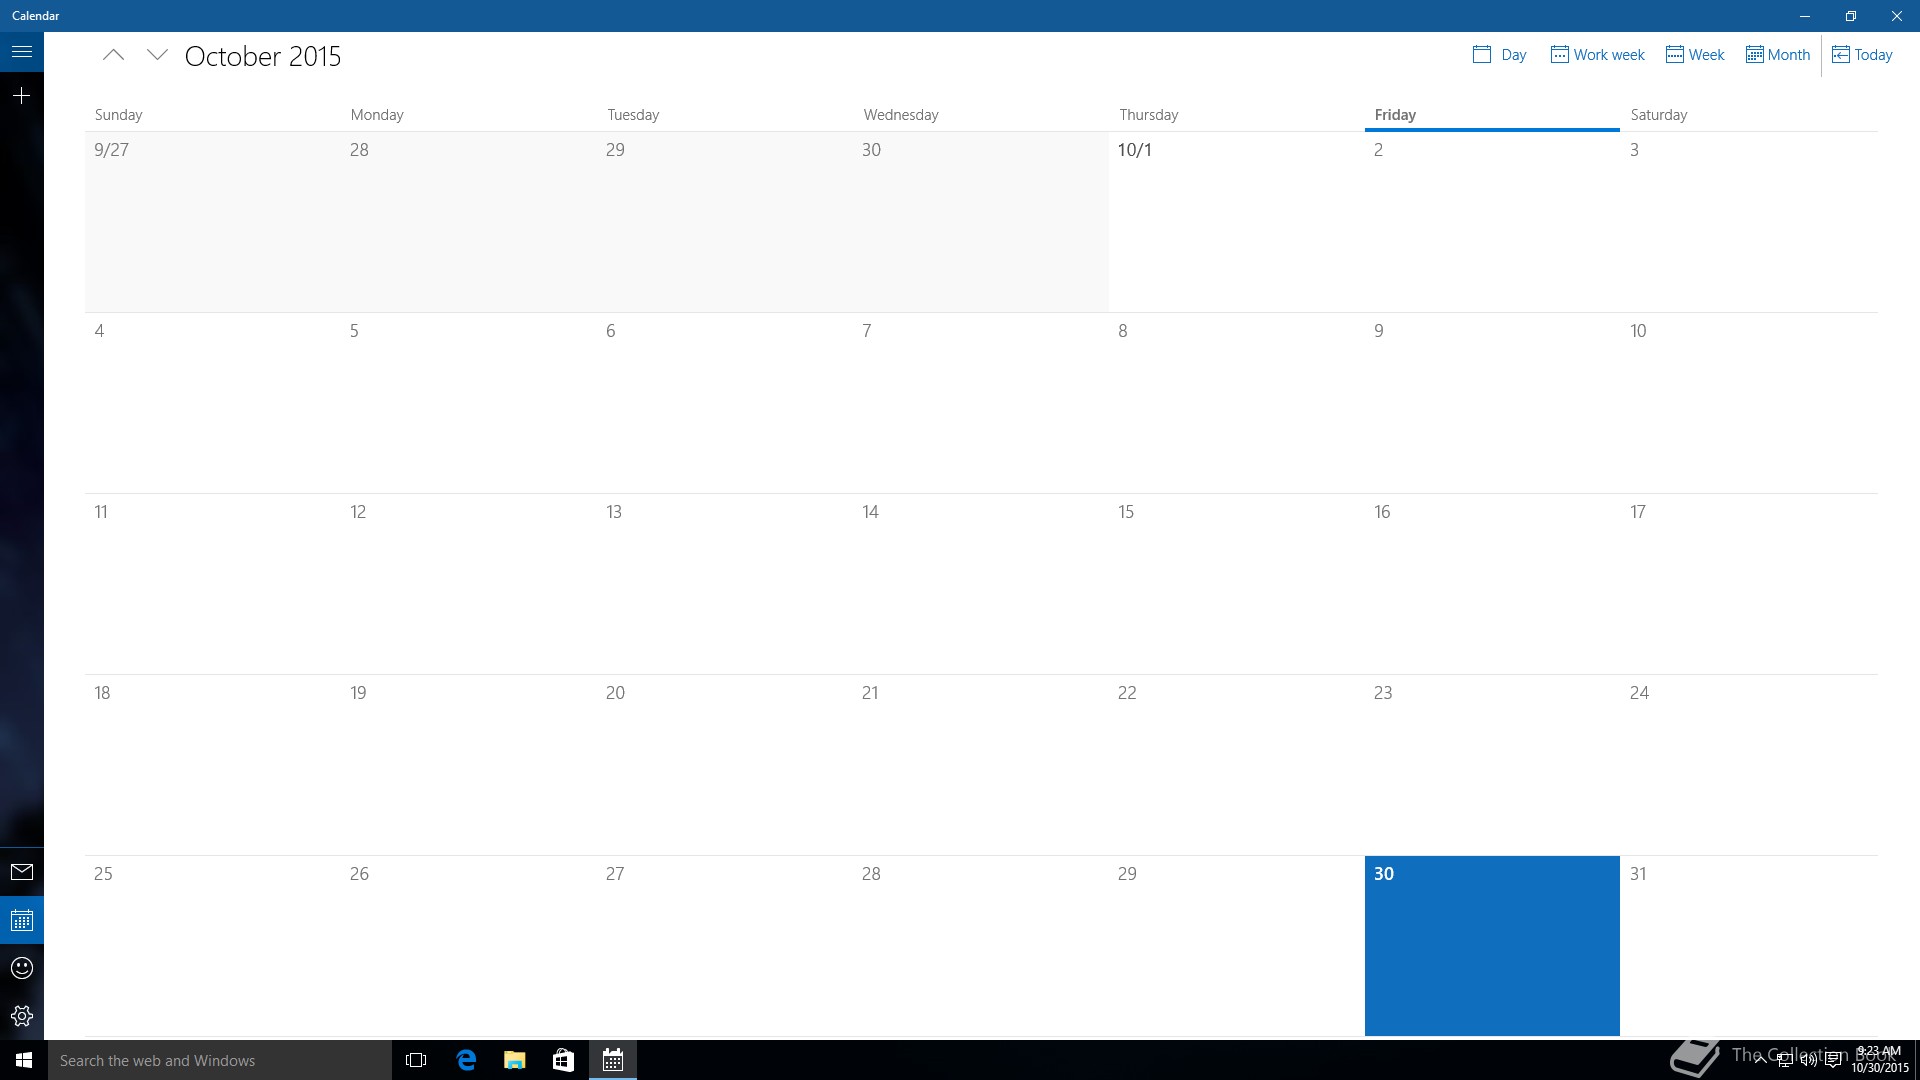The width and height of the screenshot is (1920, 1080).
Task: Open the Windows Start menu
Action: (24, 1060)
